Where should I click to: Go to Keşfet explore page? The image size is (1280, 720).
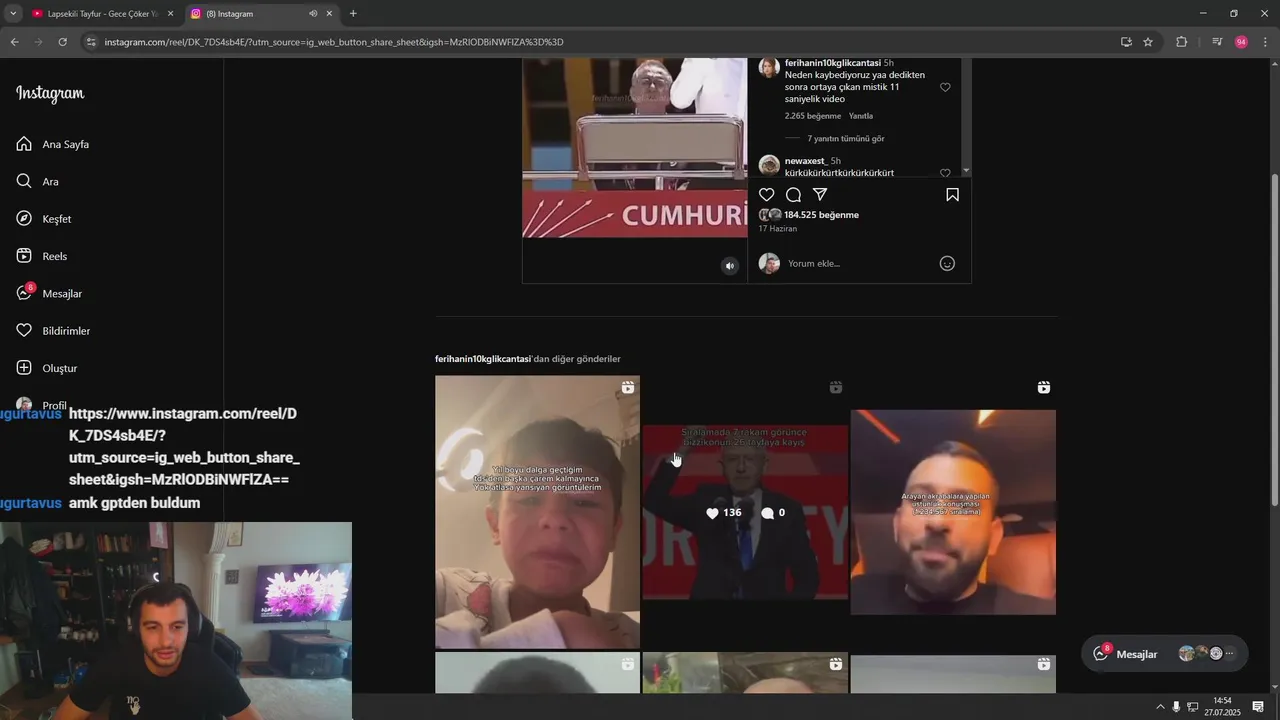click(x=44, y=219)
